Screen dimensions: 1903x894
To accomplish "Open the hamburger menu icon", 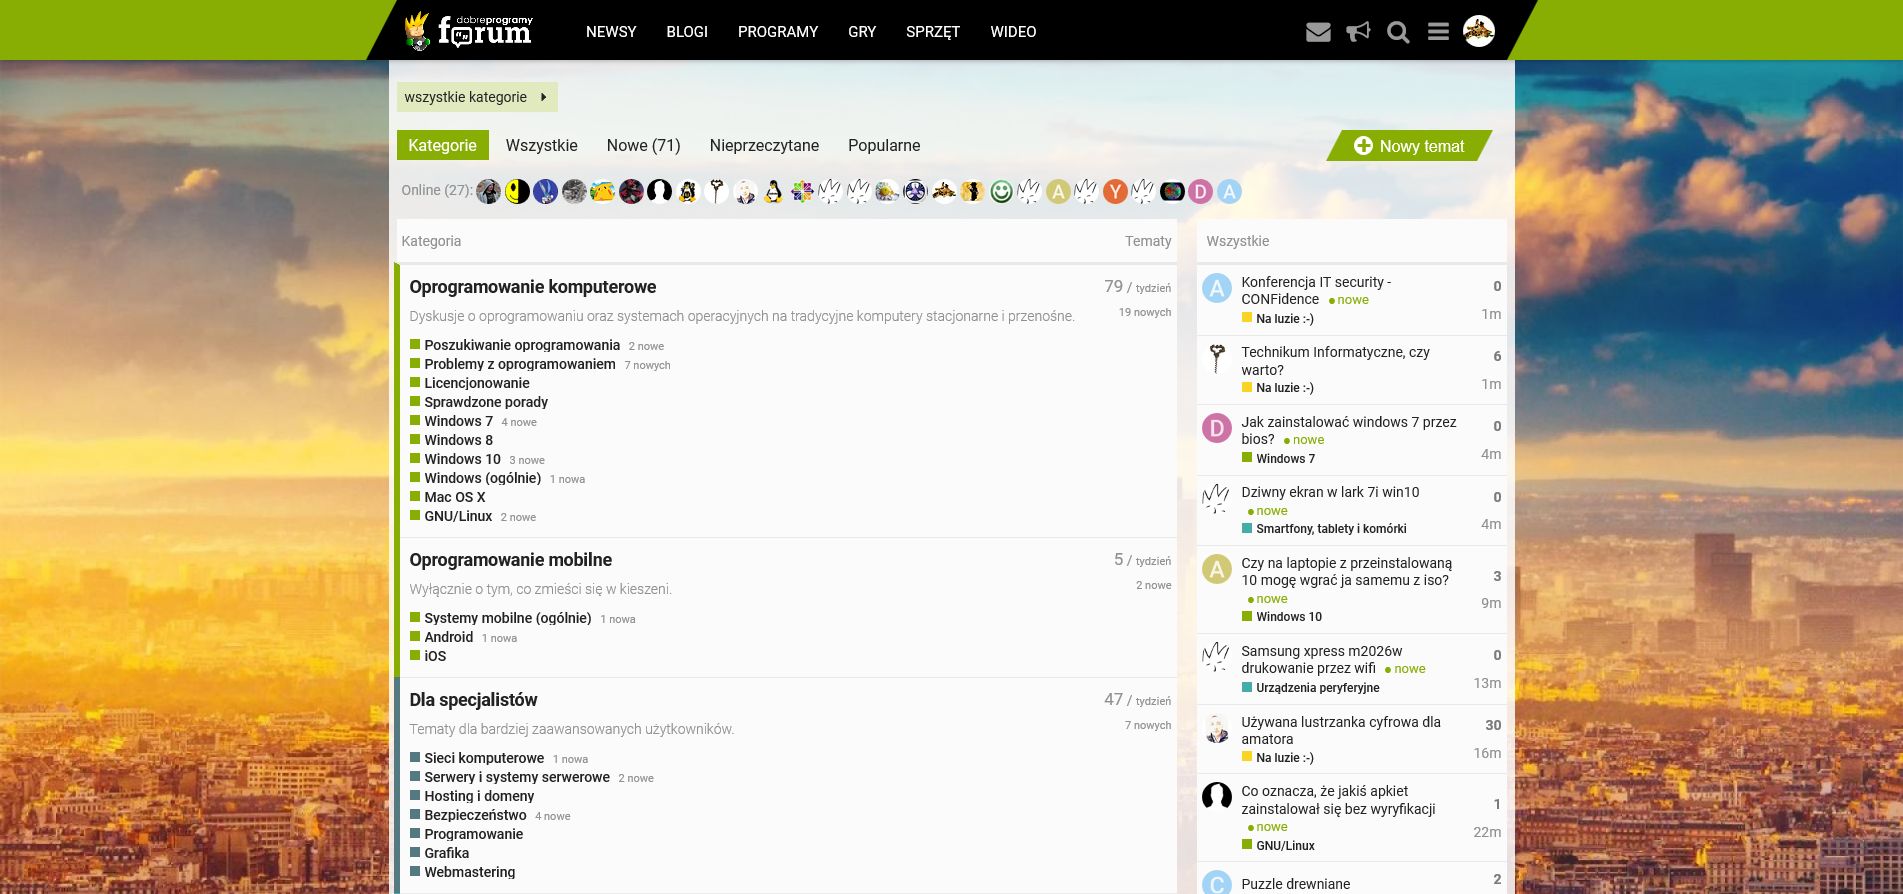I will click(1438, 32).
